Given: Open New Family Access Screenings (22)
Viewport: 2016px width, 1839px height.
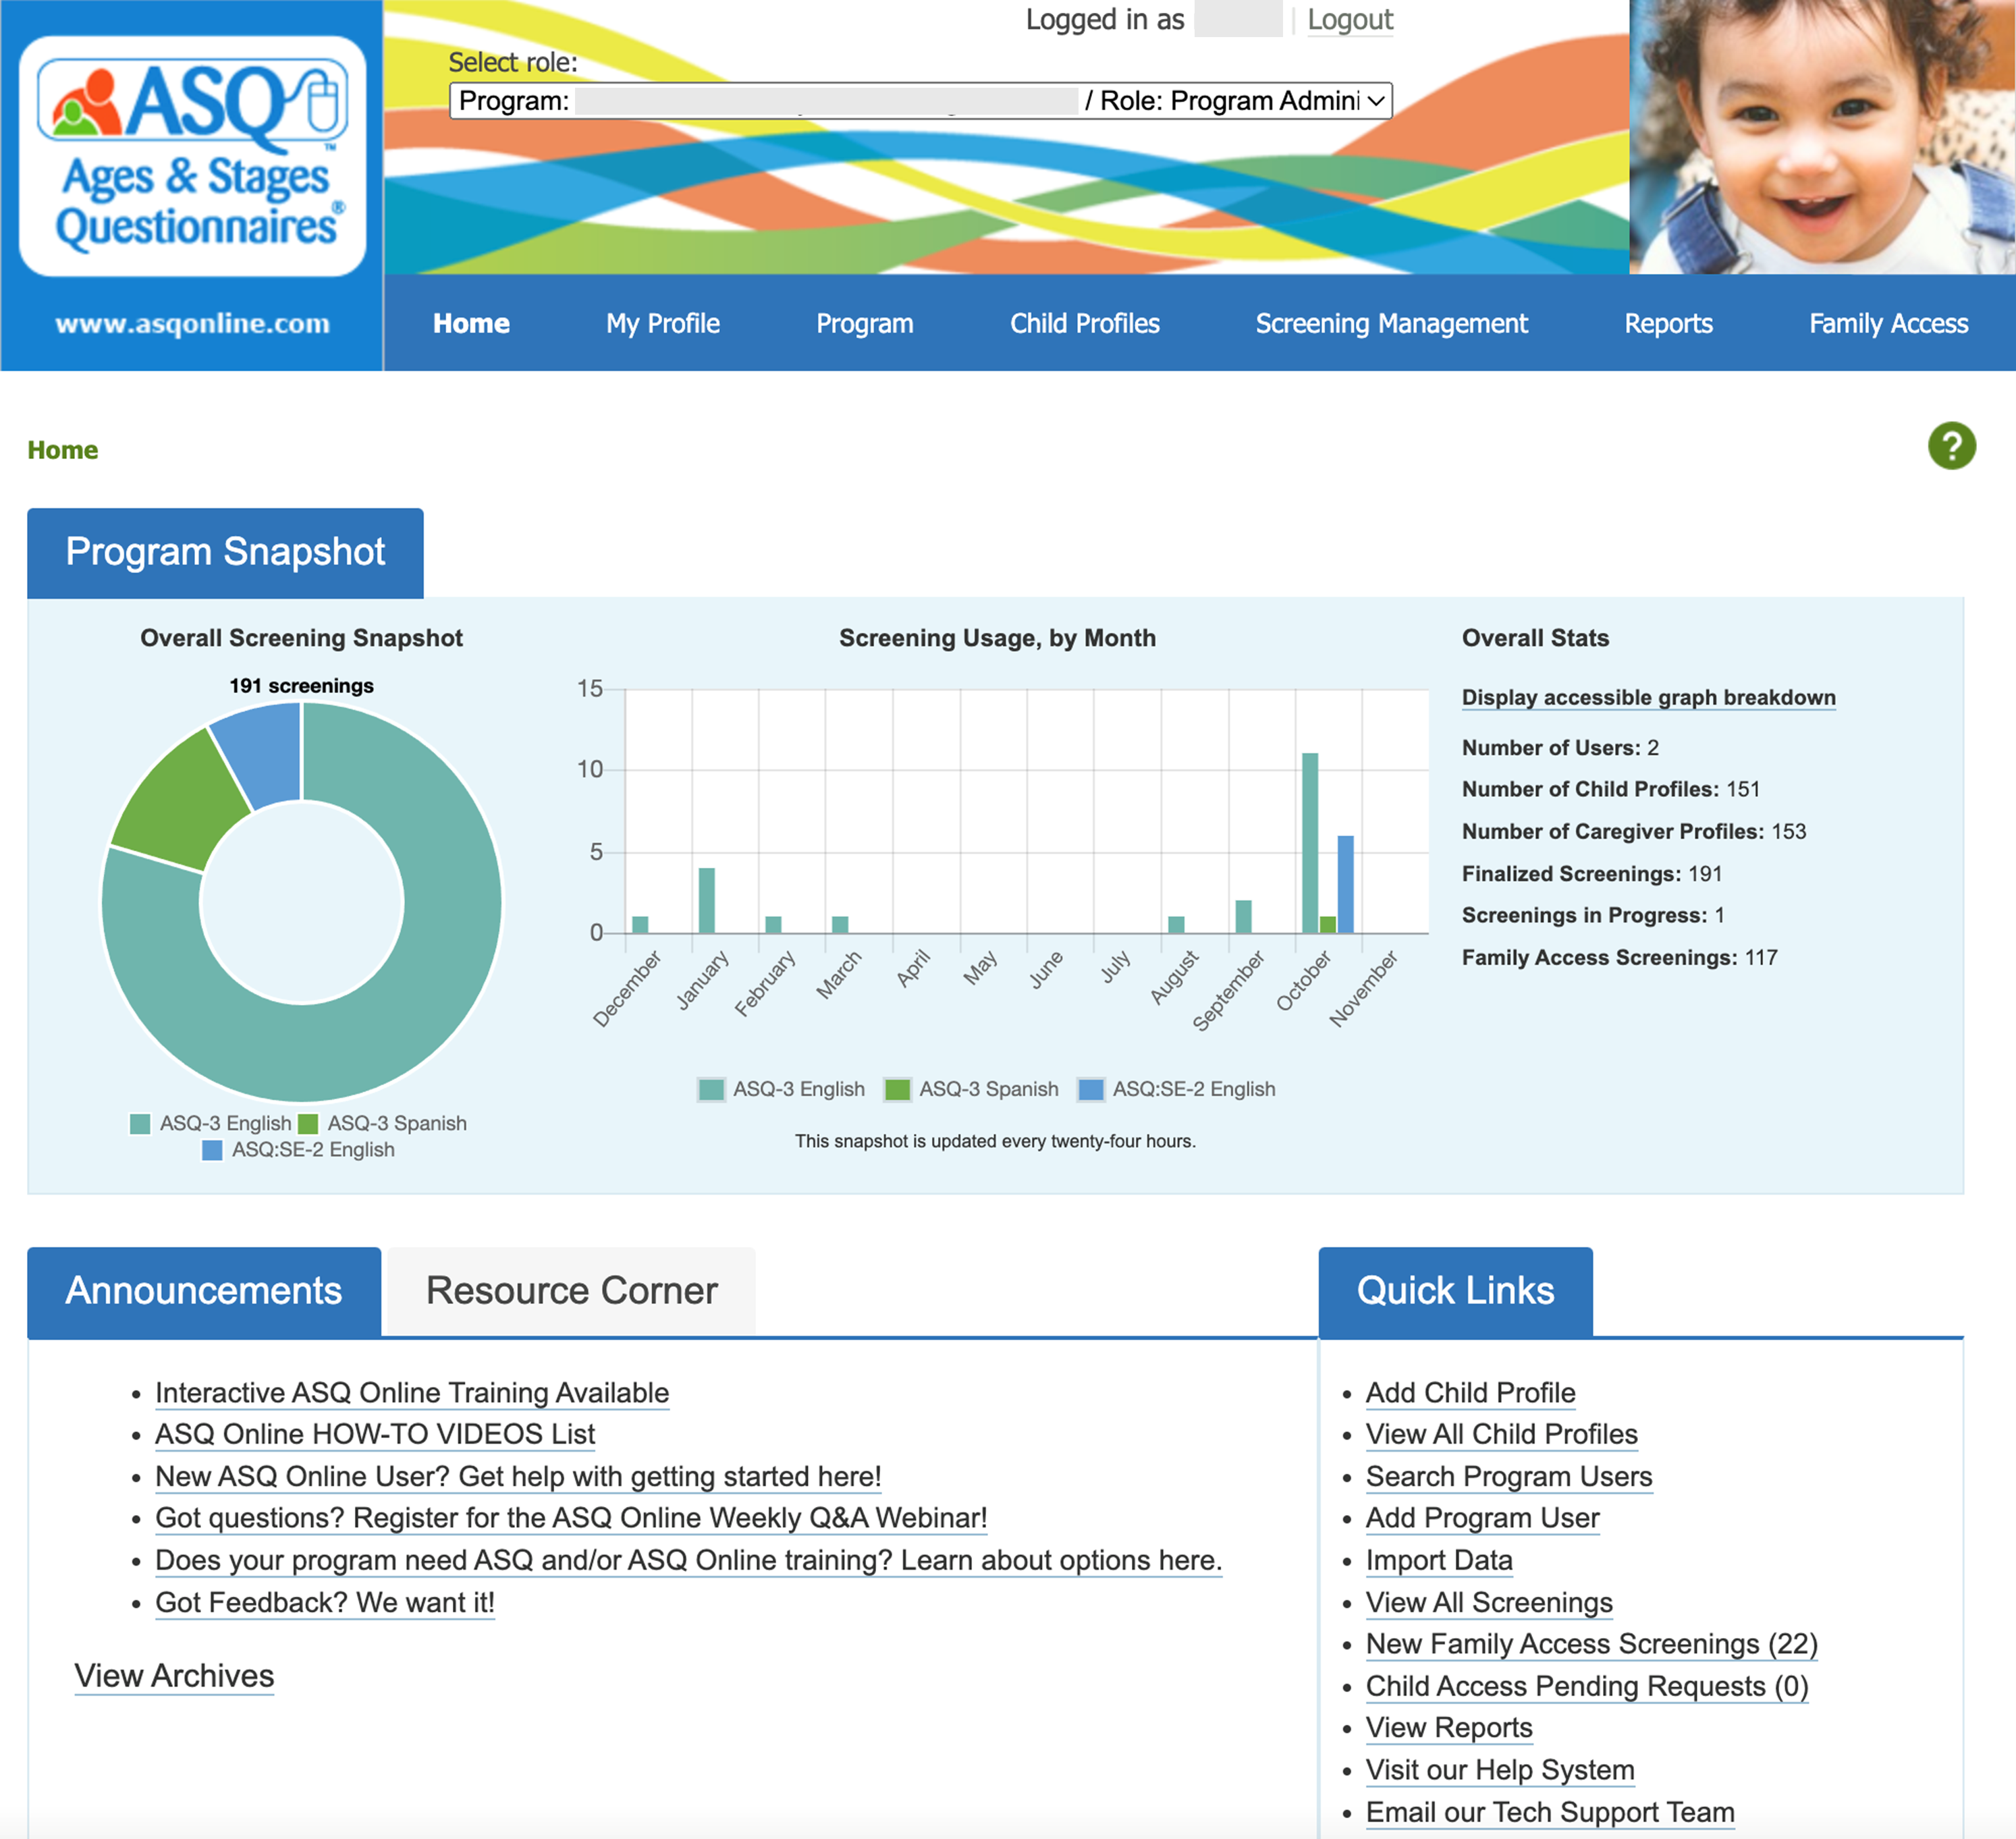Looking at the screenshot, I should tap(1591, 1644).
